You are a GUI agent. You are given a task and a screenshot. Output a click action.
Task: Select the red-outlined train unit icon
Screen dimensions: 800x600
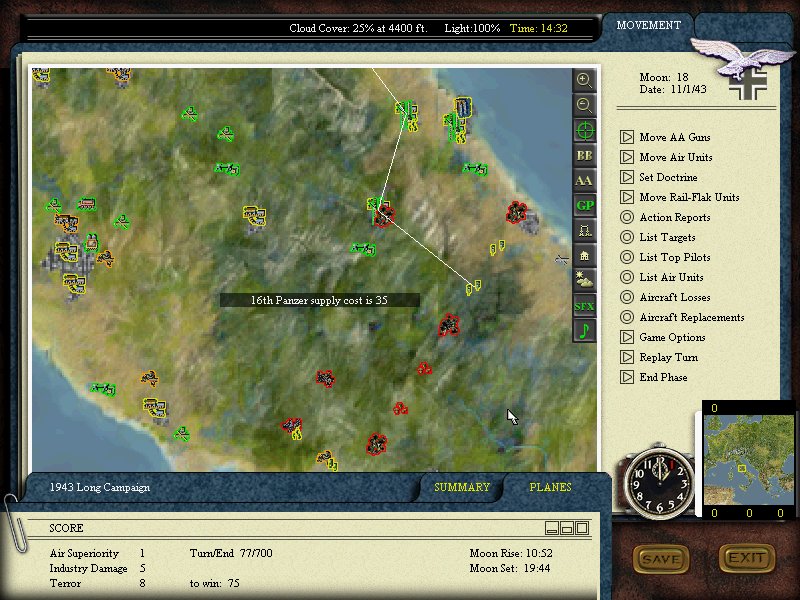click(86, 204)
